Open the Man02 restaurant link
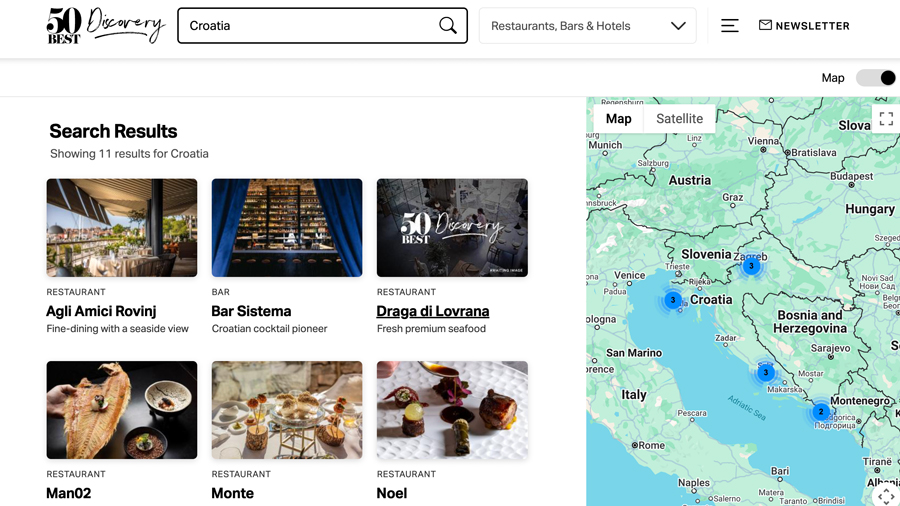 68,493
